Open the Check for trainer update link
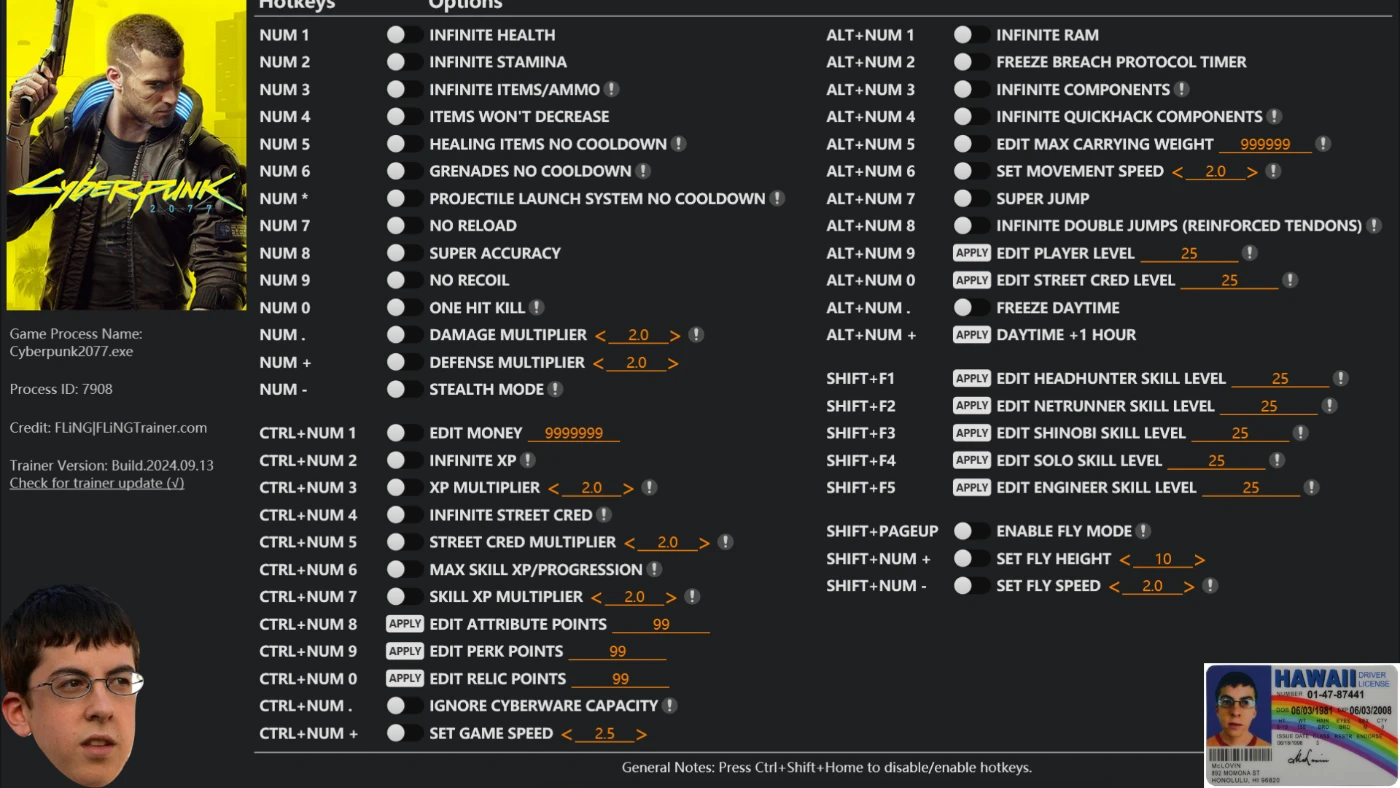Image resolution: width=1400 pixels, height=788 pixels. pyautogui.click(x=97, y=483)
